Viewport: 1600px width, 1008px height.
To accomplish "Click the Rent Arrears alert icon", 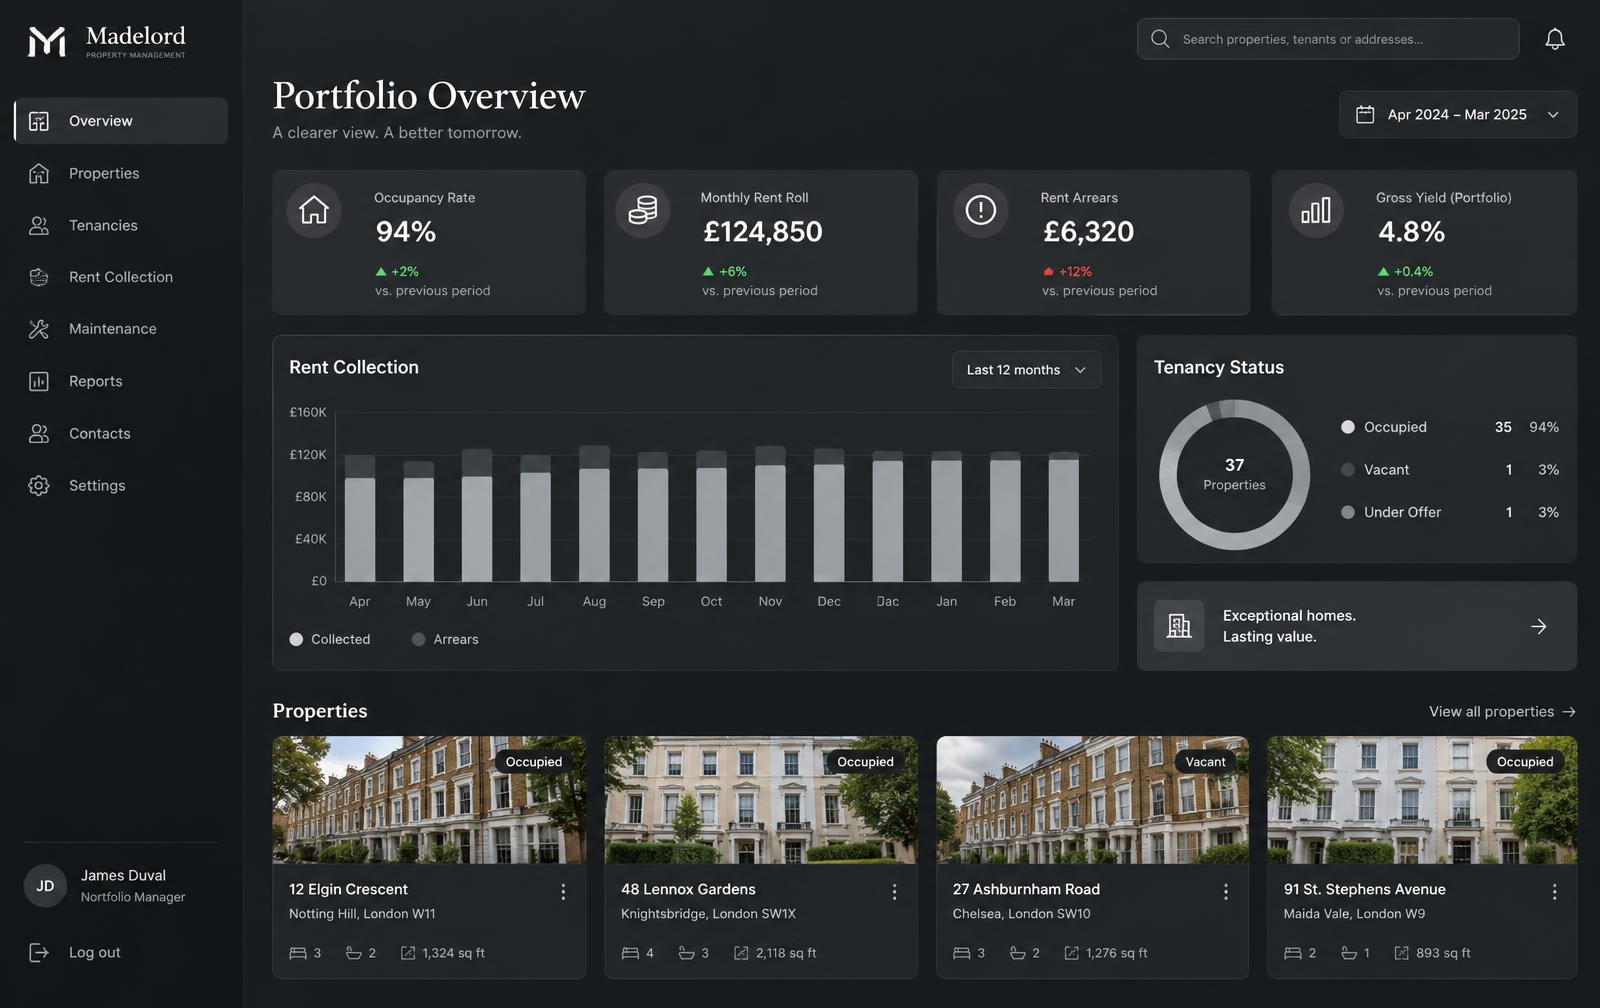I will click(980, 210).
